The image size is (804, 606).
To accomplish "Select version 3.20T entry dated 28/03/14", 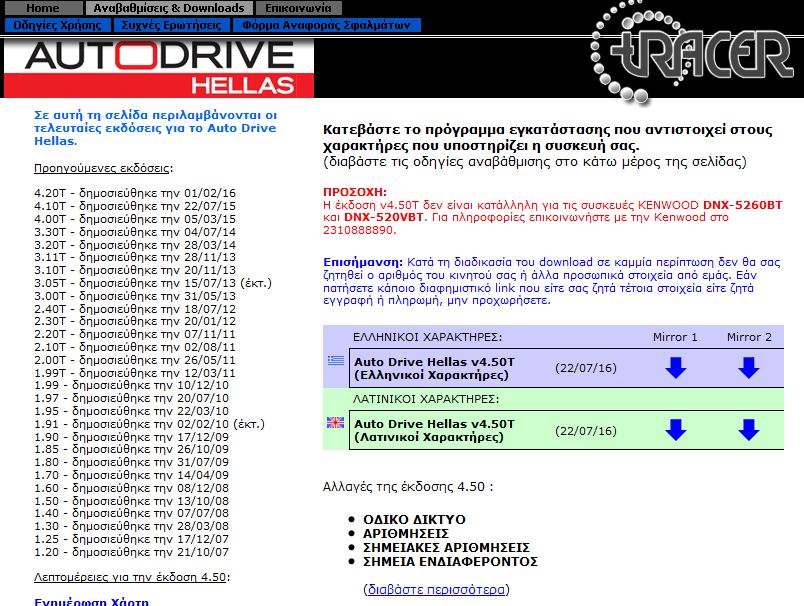I will pyautogui.click(x=135, y=245).
